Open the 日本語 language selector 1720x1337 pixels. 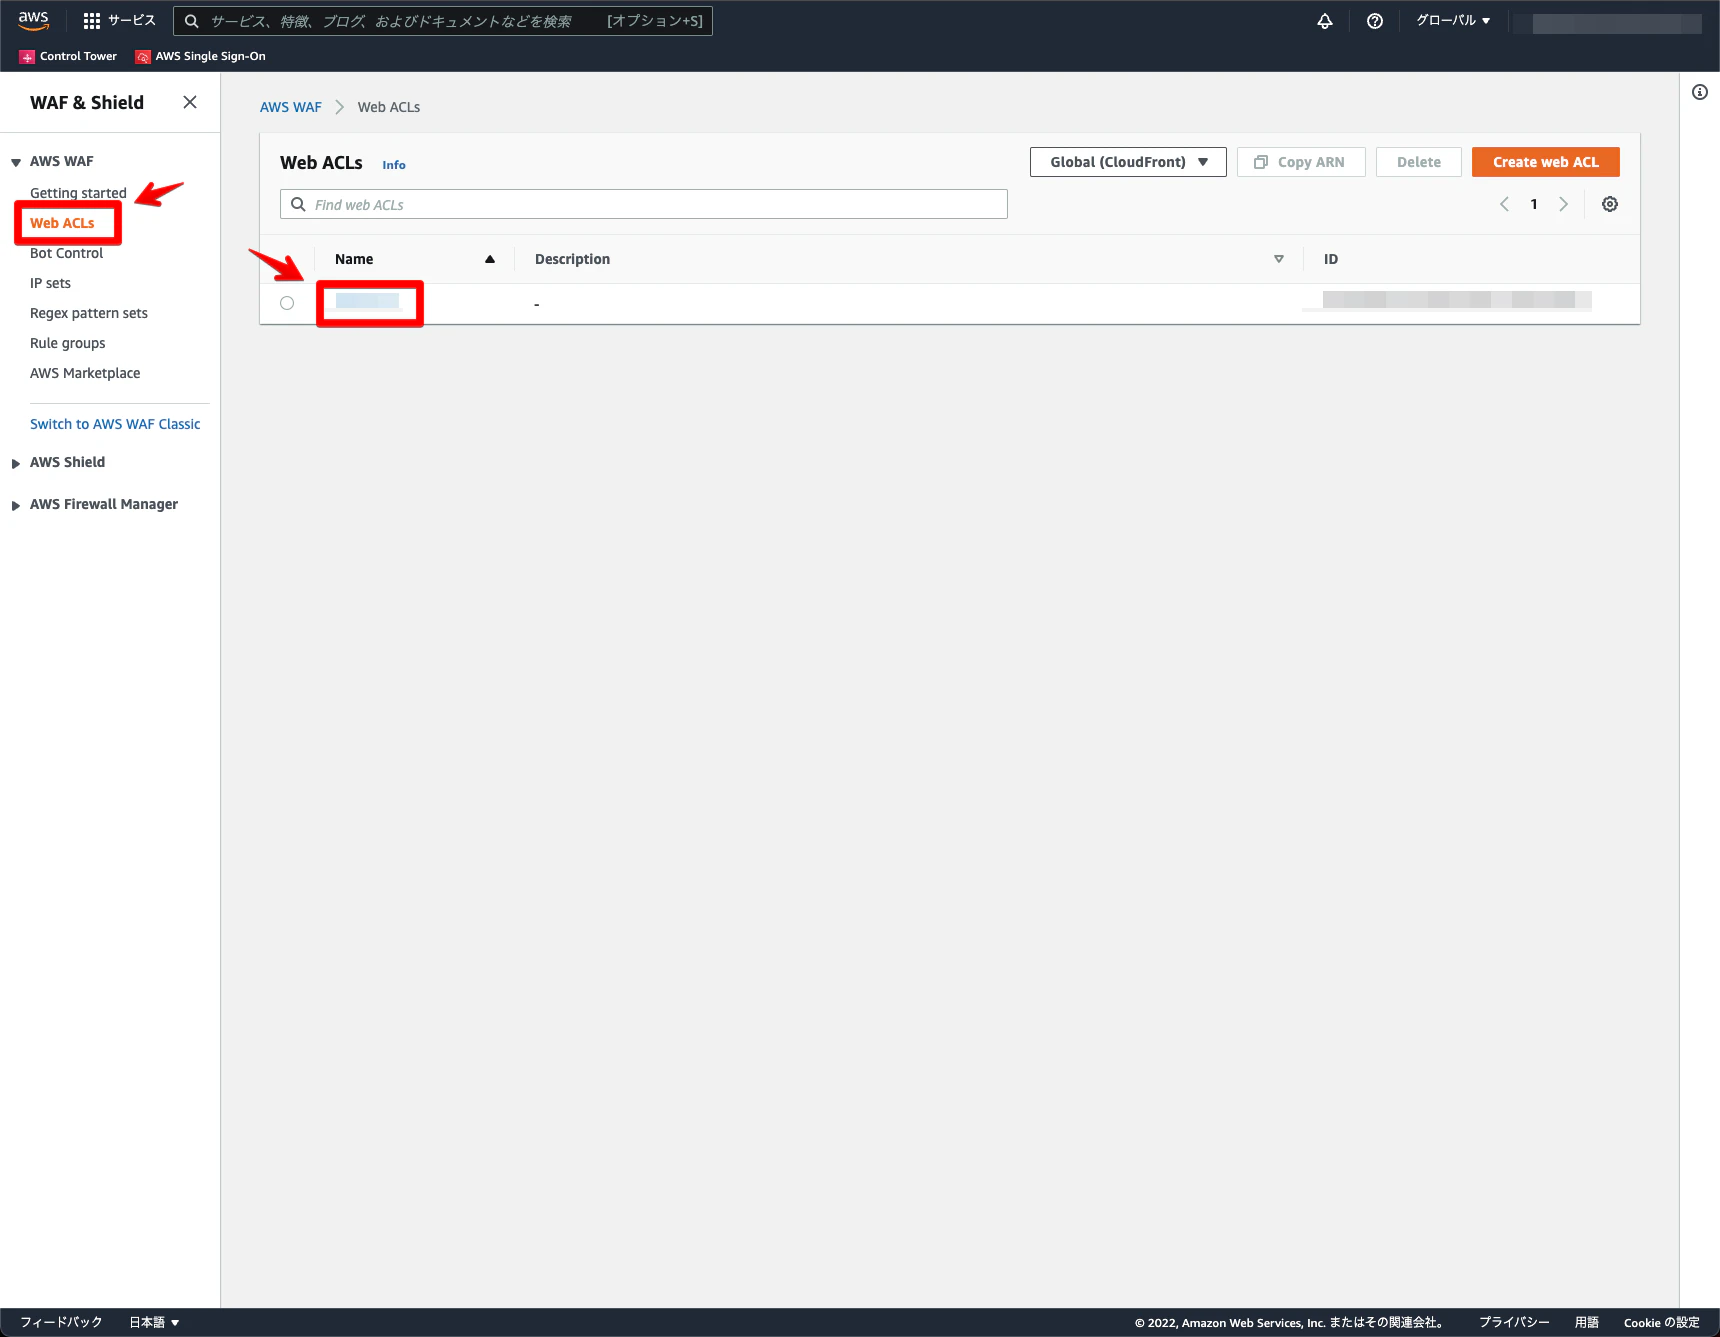pos(154,1322)
